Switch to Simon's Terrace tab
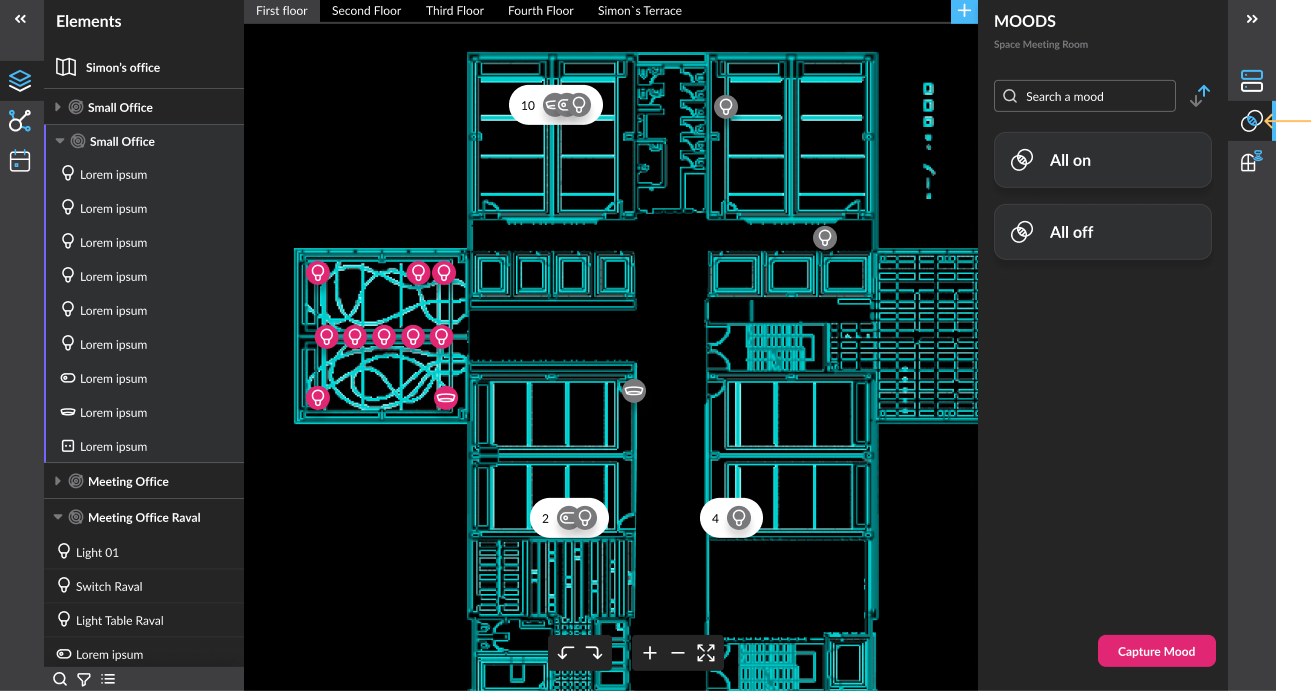 tap(640, 11)
